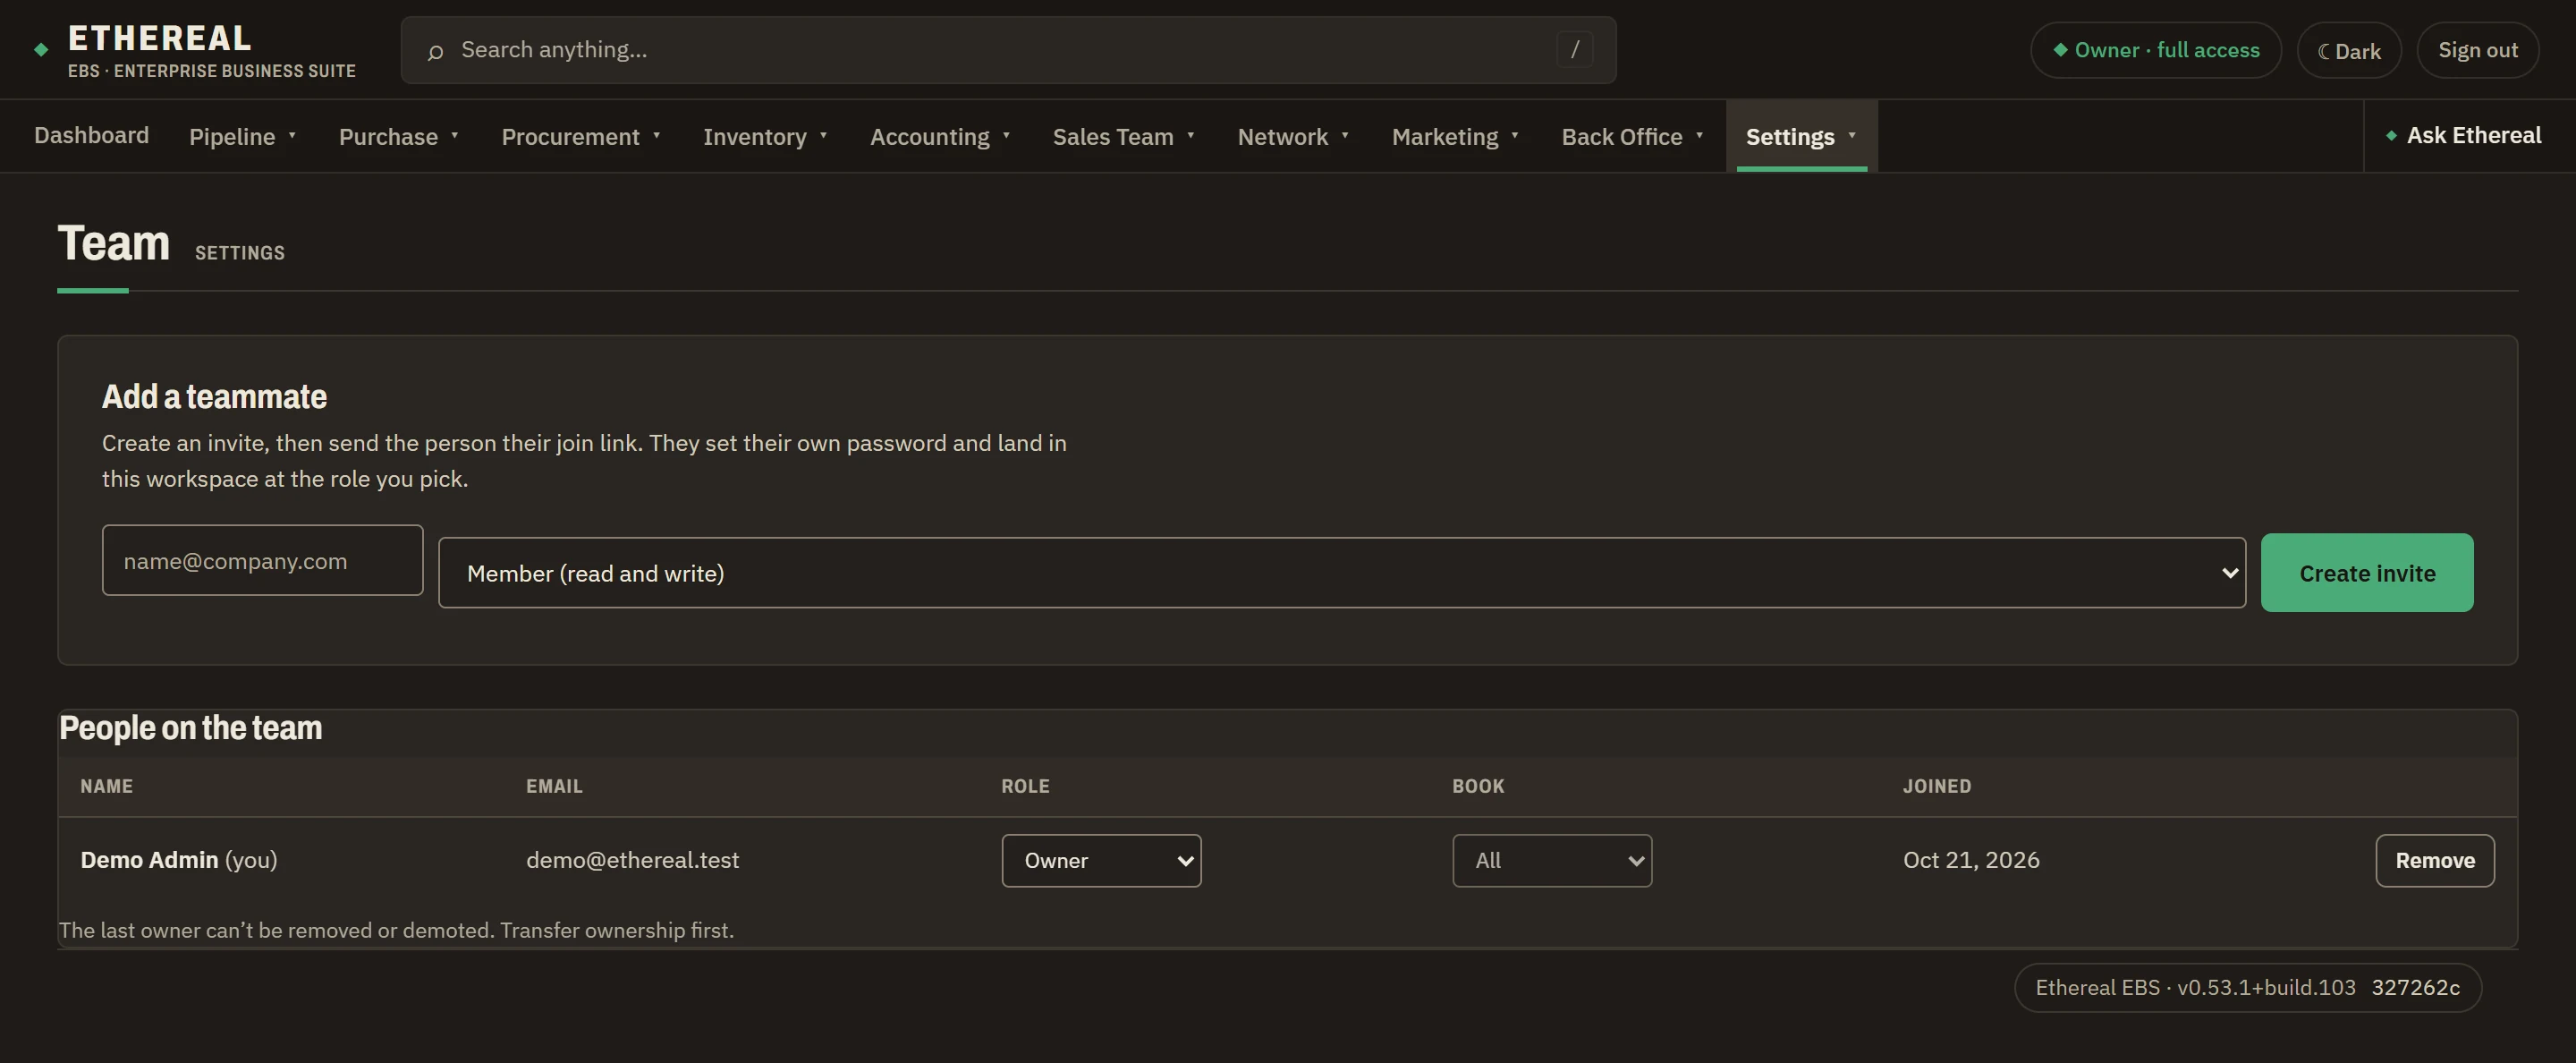Open the Dashboard page
Screen dimensions: 2576x1063
(x=91, y=135)
